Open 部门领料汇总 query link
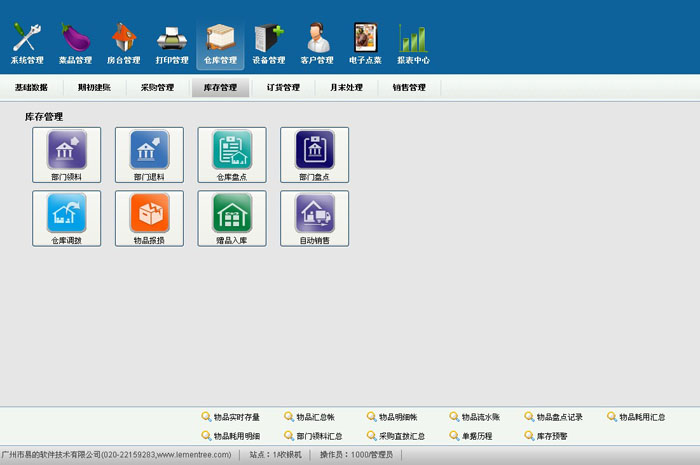The width and height of the screenshot is (700, 465). (313, 436)
